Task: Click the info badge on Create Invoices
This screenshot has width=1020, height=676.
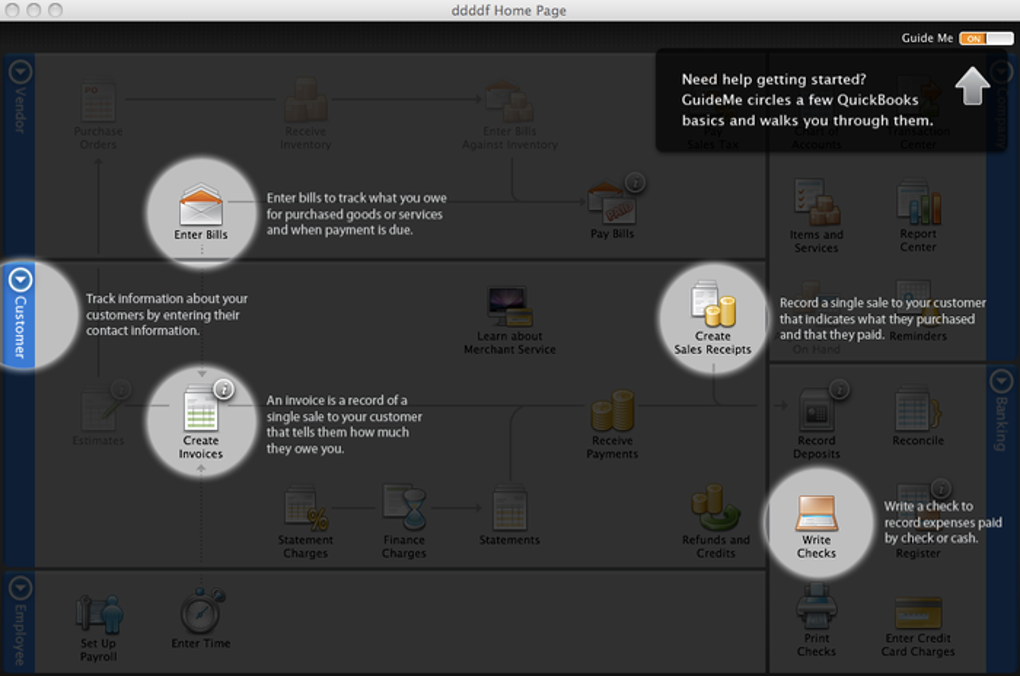Action: [x=224, y=390]
